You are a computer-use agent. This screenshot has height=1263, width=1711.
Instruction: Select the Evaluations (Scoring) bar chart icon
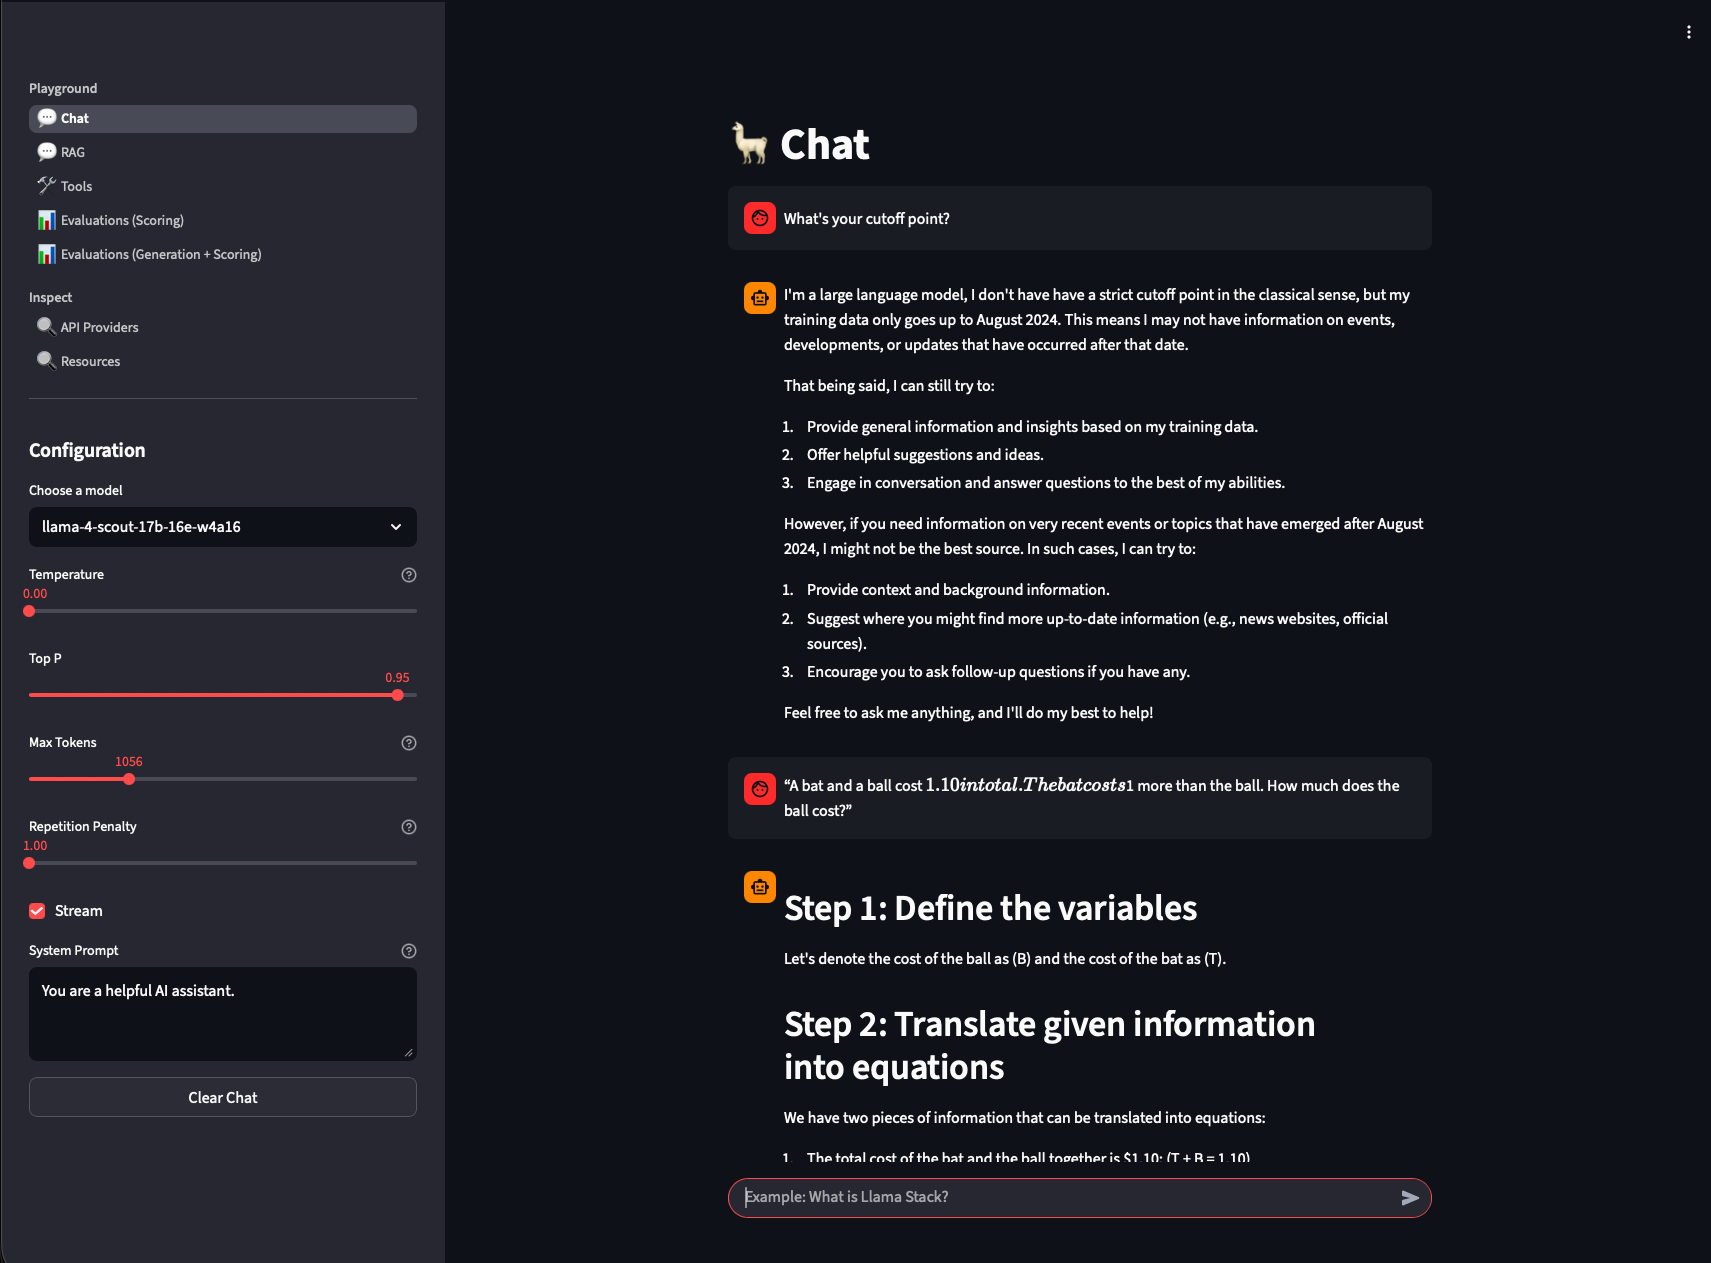pos(47,219)
